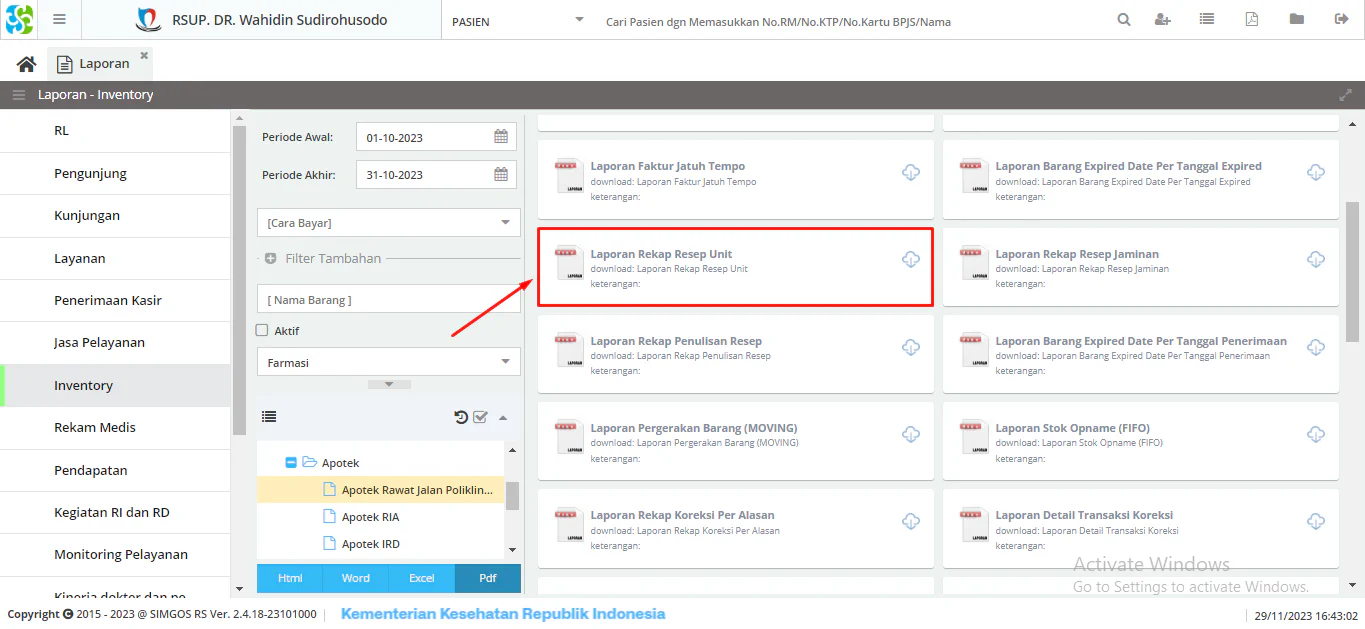
Task: Click the logout arrow icon
Action: 1341,20
